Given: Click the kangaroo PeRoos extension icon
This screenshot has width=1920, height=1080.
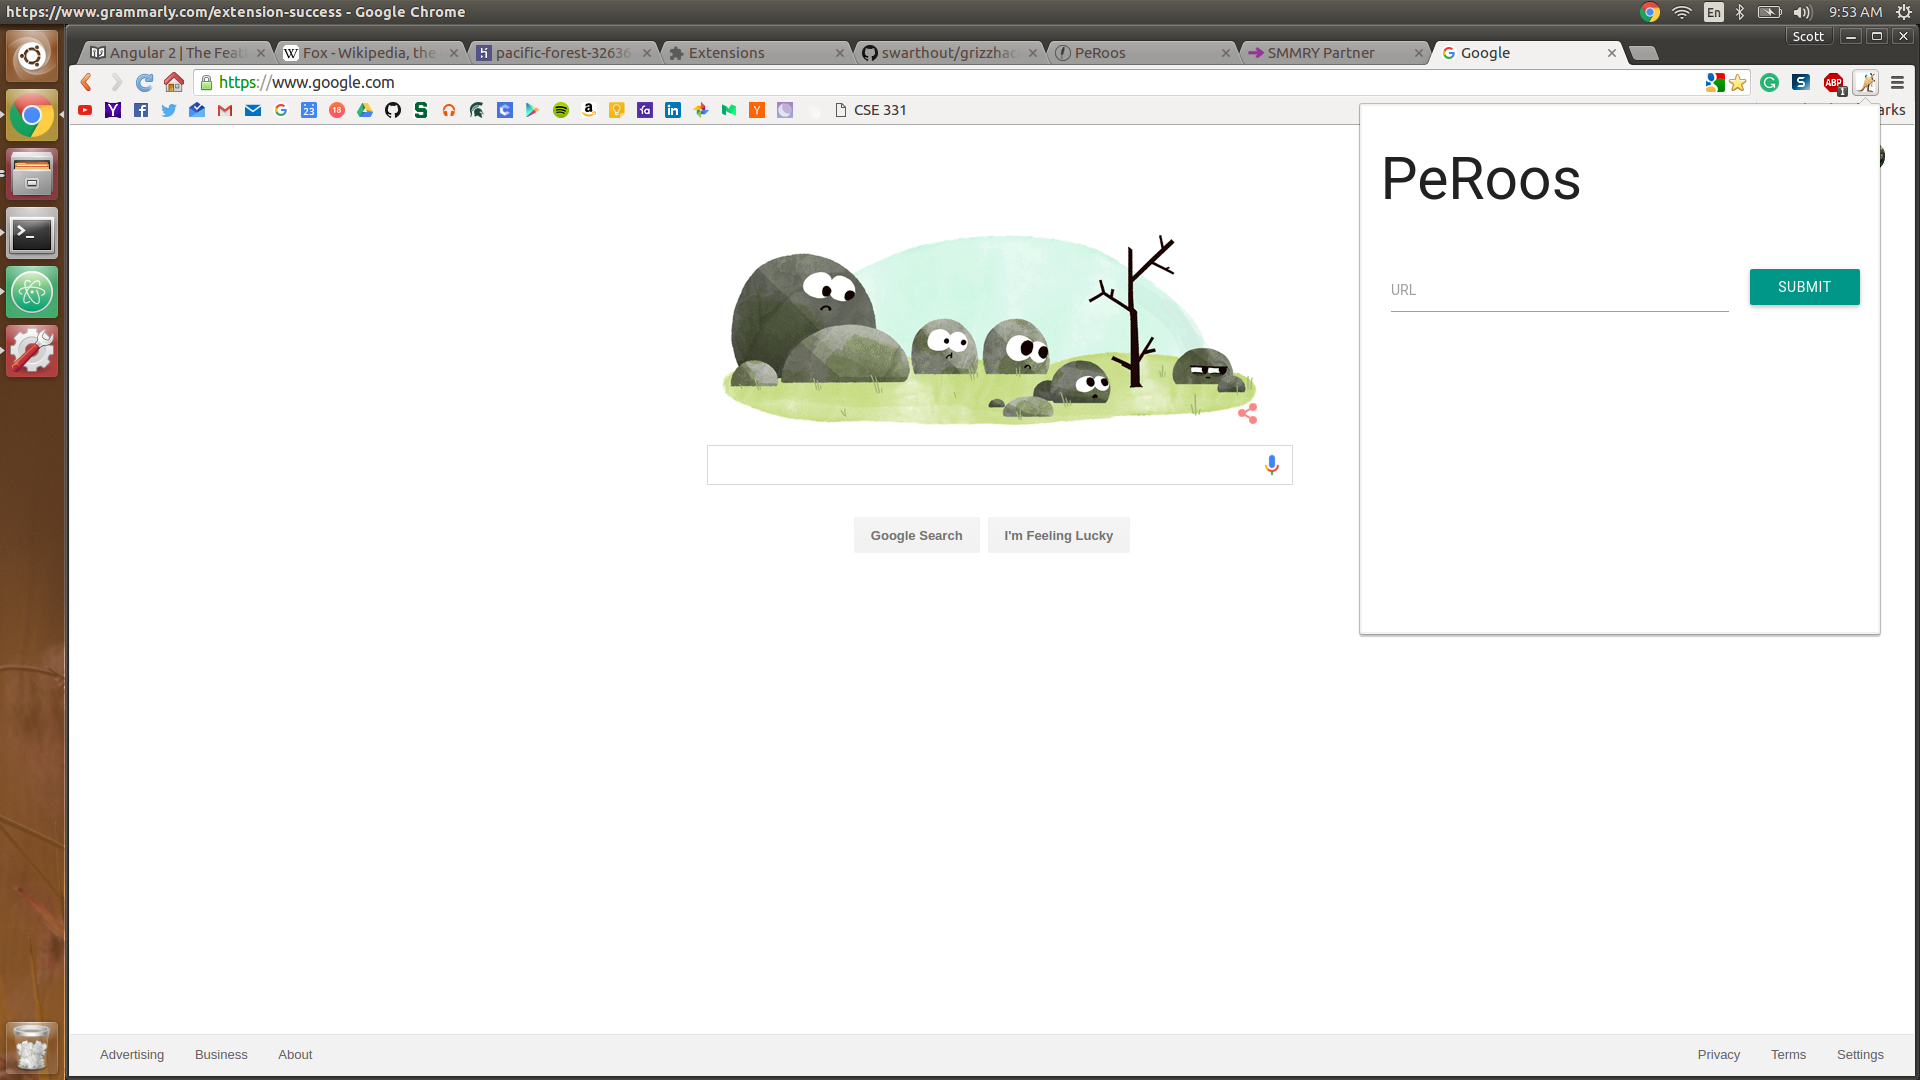Looking at the screenshot, I should coord(1866,83).
